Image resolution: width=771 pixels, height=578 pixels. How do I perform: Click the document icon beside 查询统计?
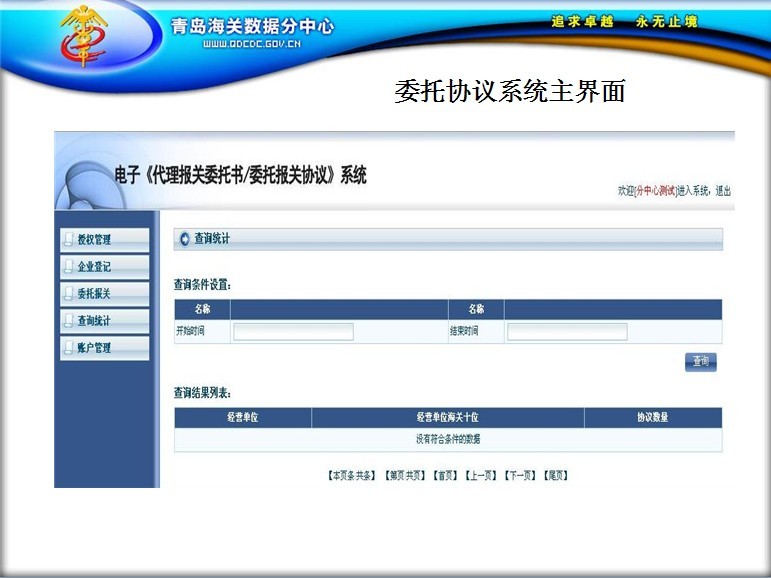(x=68, y=321)
